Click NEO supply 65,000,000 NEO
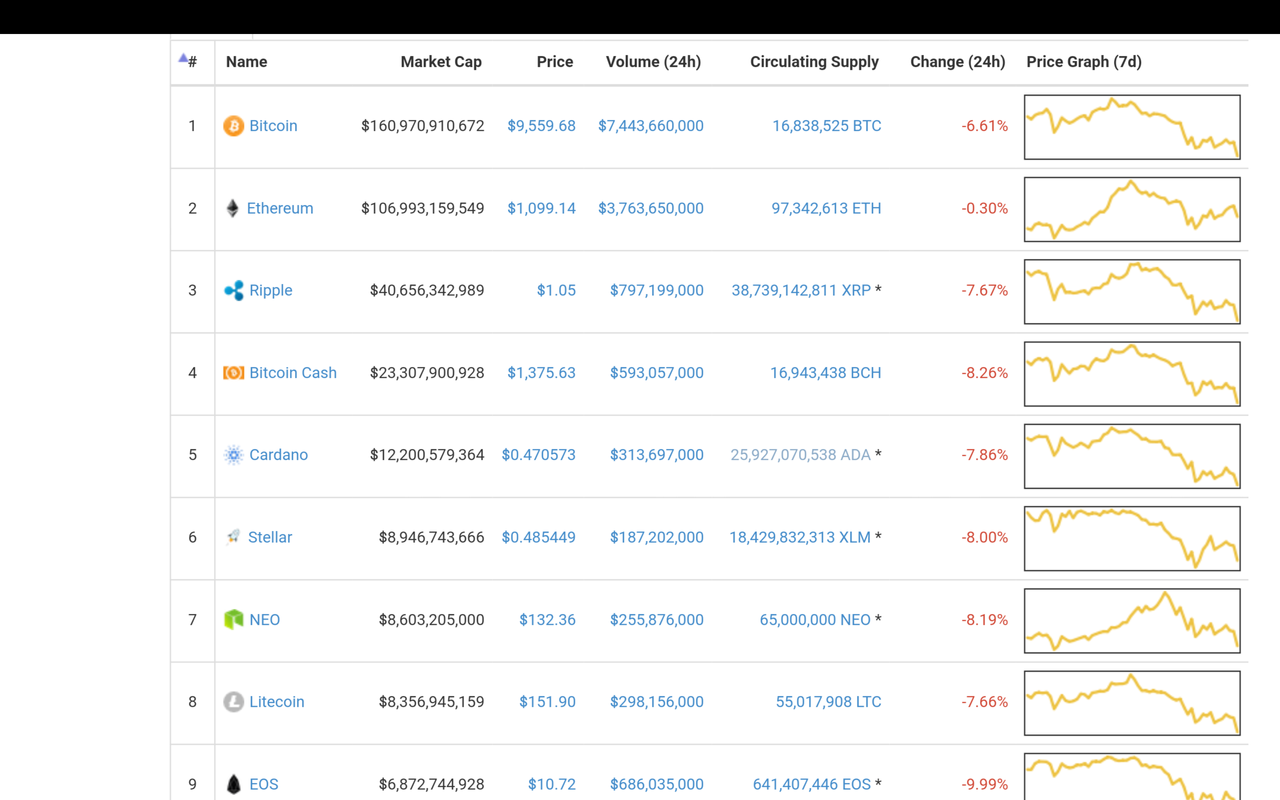1280x800 pixels. click(815, 620)
